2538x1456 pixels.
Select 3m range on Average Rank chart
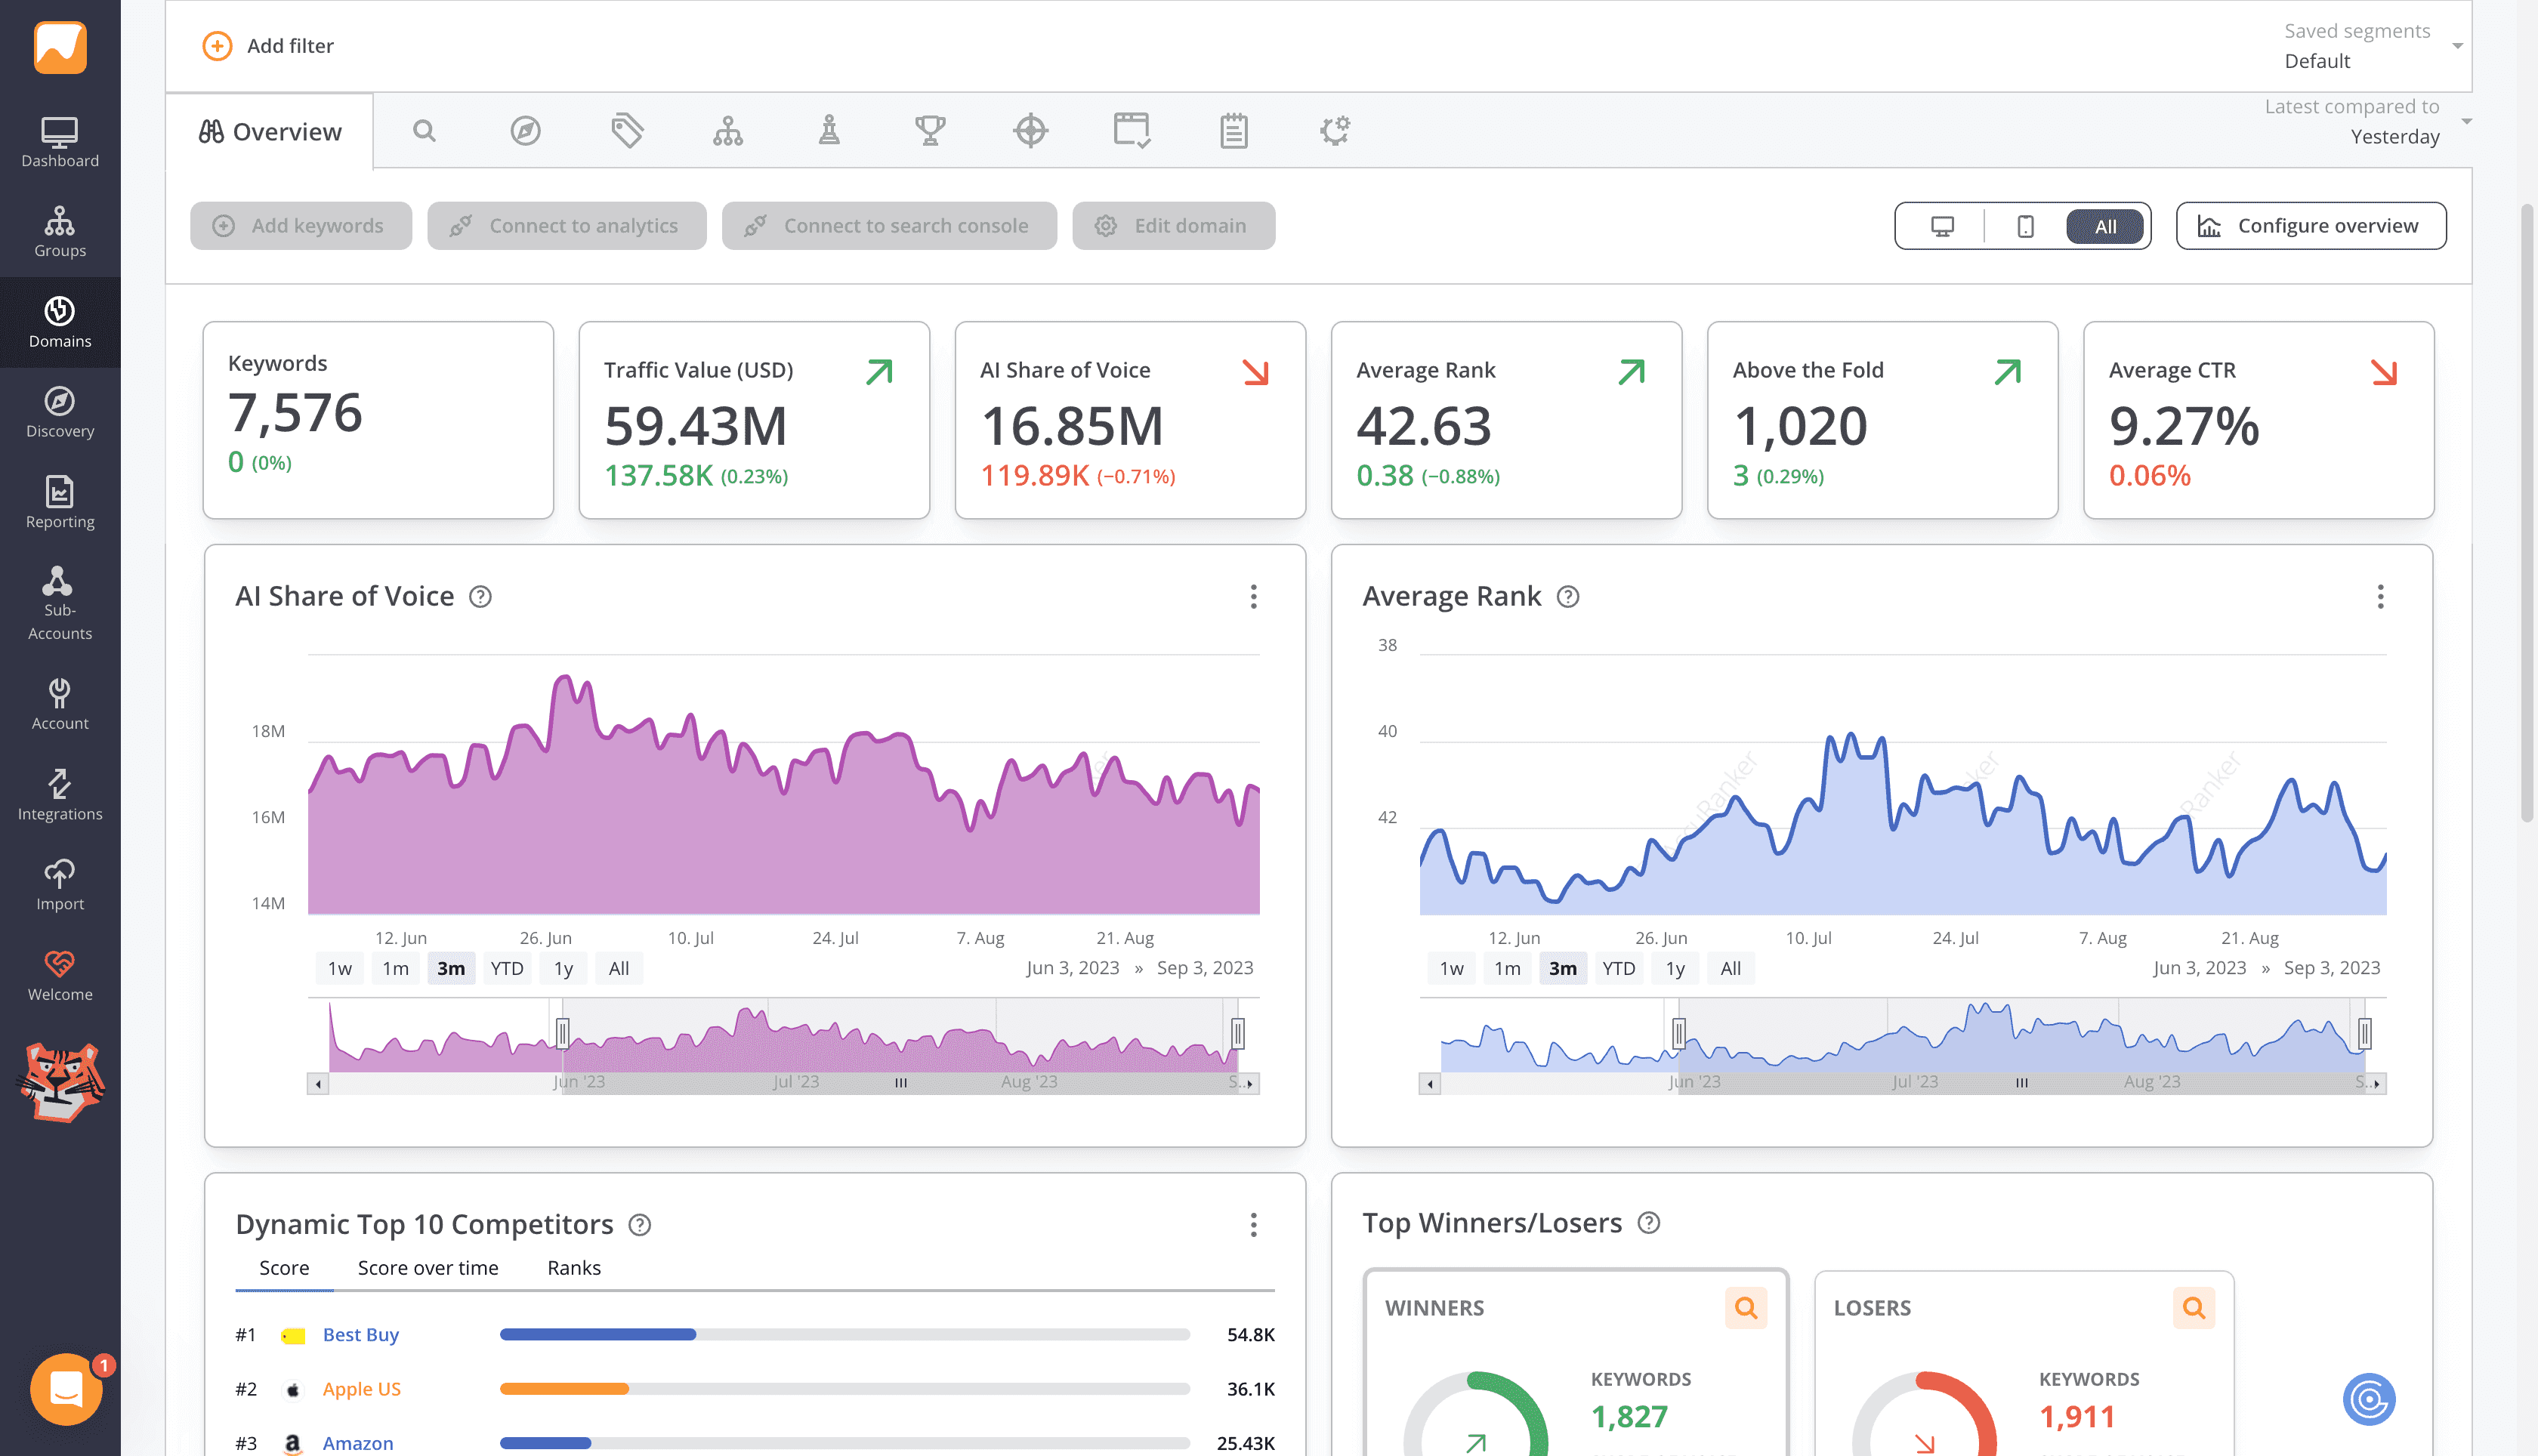pos(1563,969)
